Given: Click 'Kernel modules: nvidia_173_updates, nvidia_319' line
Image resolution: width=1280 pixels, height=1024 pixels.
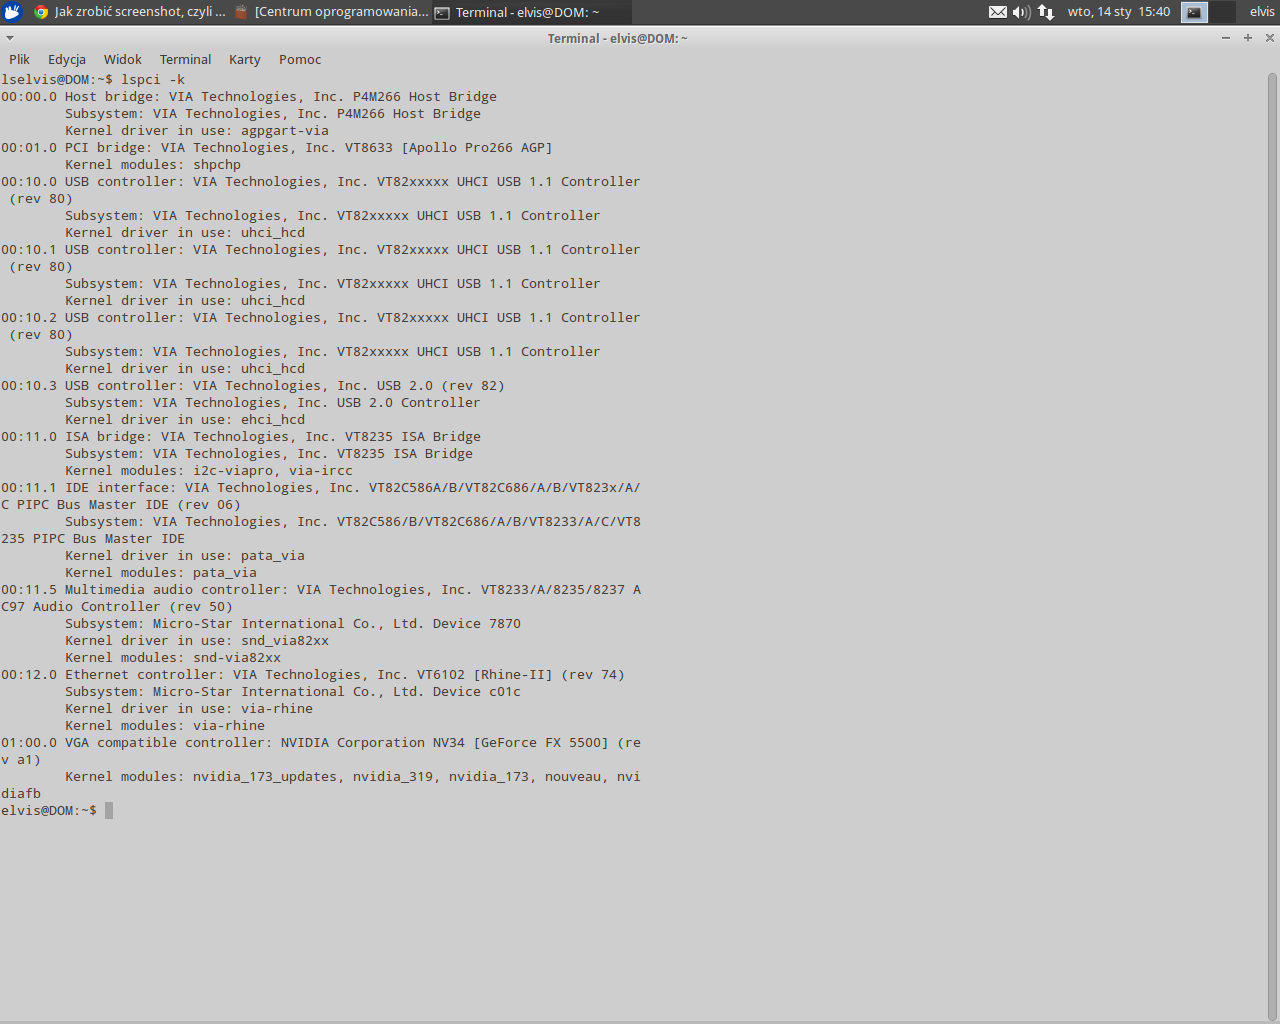Looking at the screenshot, I should (353, 776).
